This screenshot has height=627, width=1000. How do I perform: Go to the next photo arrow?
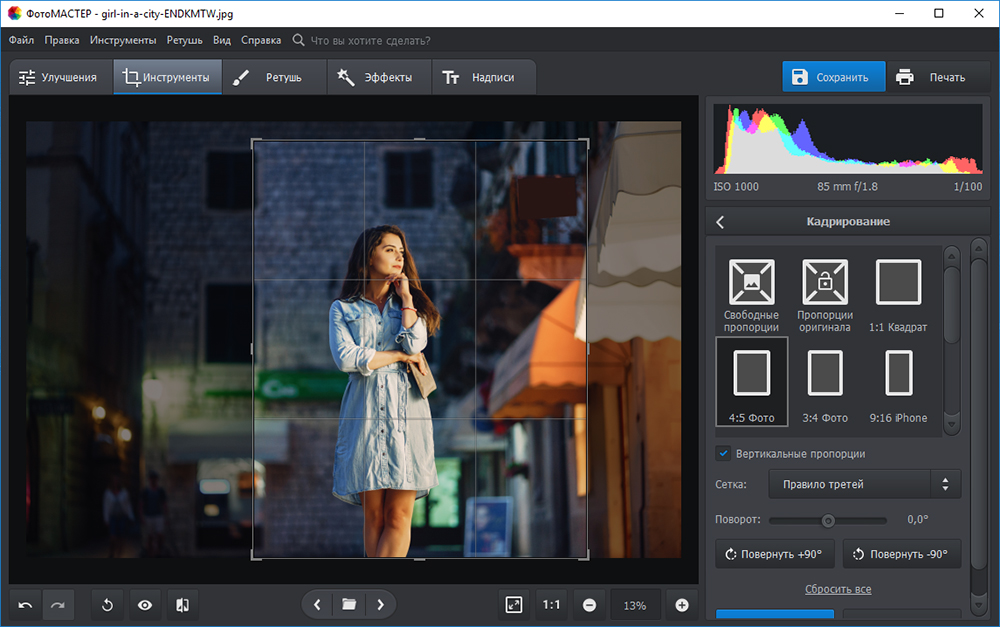pos(381,605)
